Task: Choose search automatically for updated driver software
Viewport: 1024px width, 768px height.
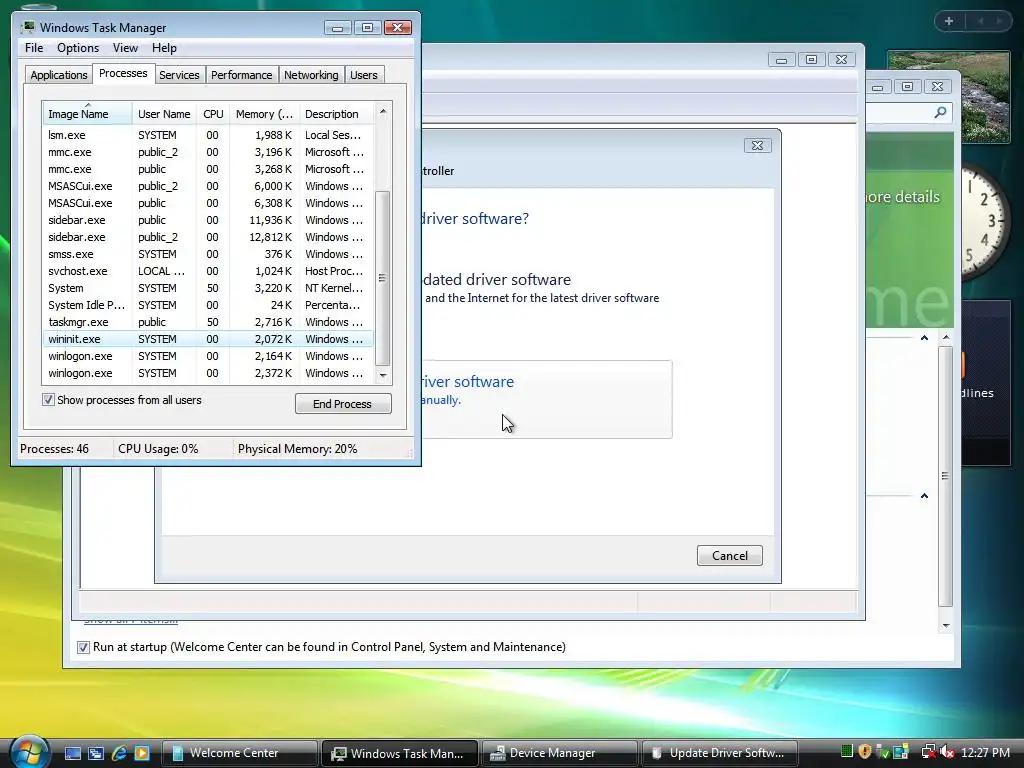Action: [541, 288]
